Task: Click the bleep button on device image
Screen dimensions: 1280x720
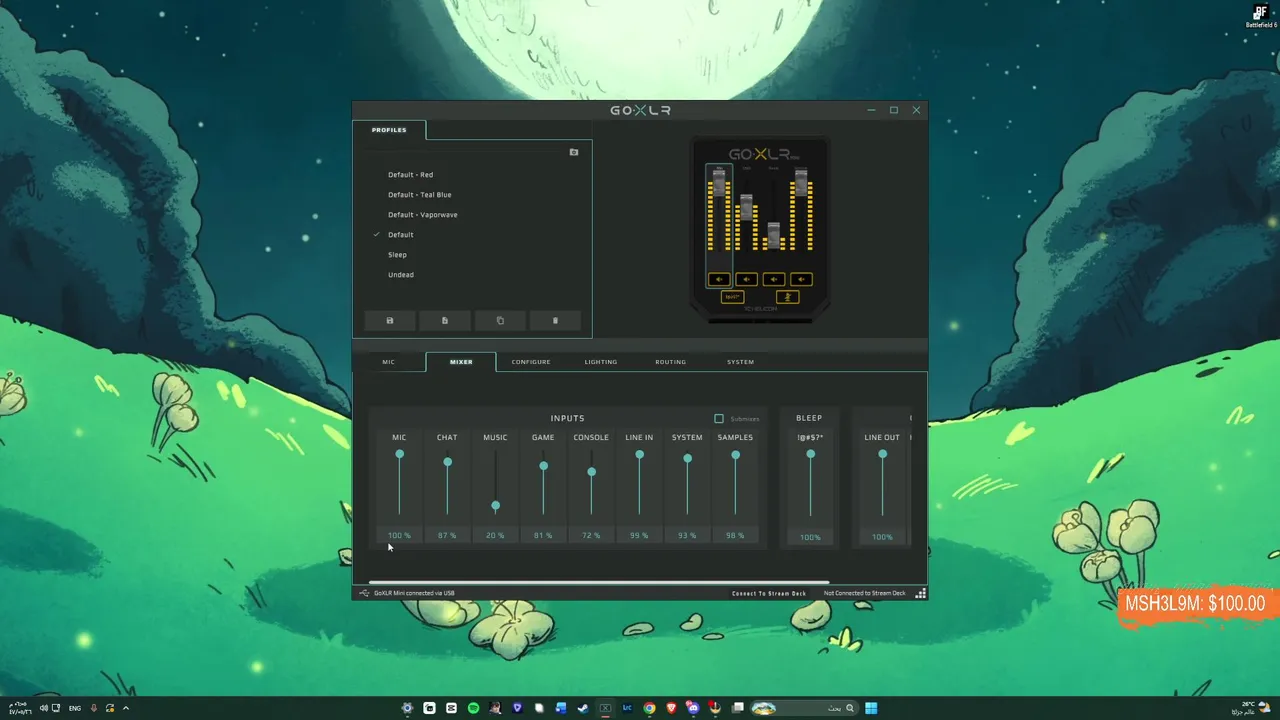Action: click(x=732, y=297)
